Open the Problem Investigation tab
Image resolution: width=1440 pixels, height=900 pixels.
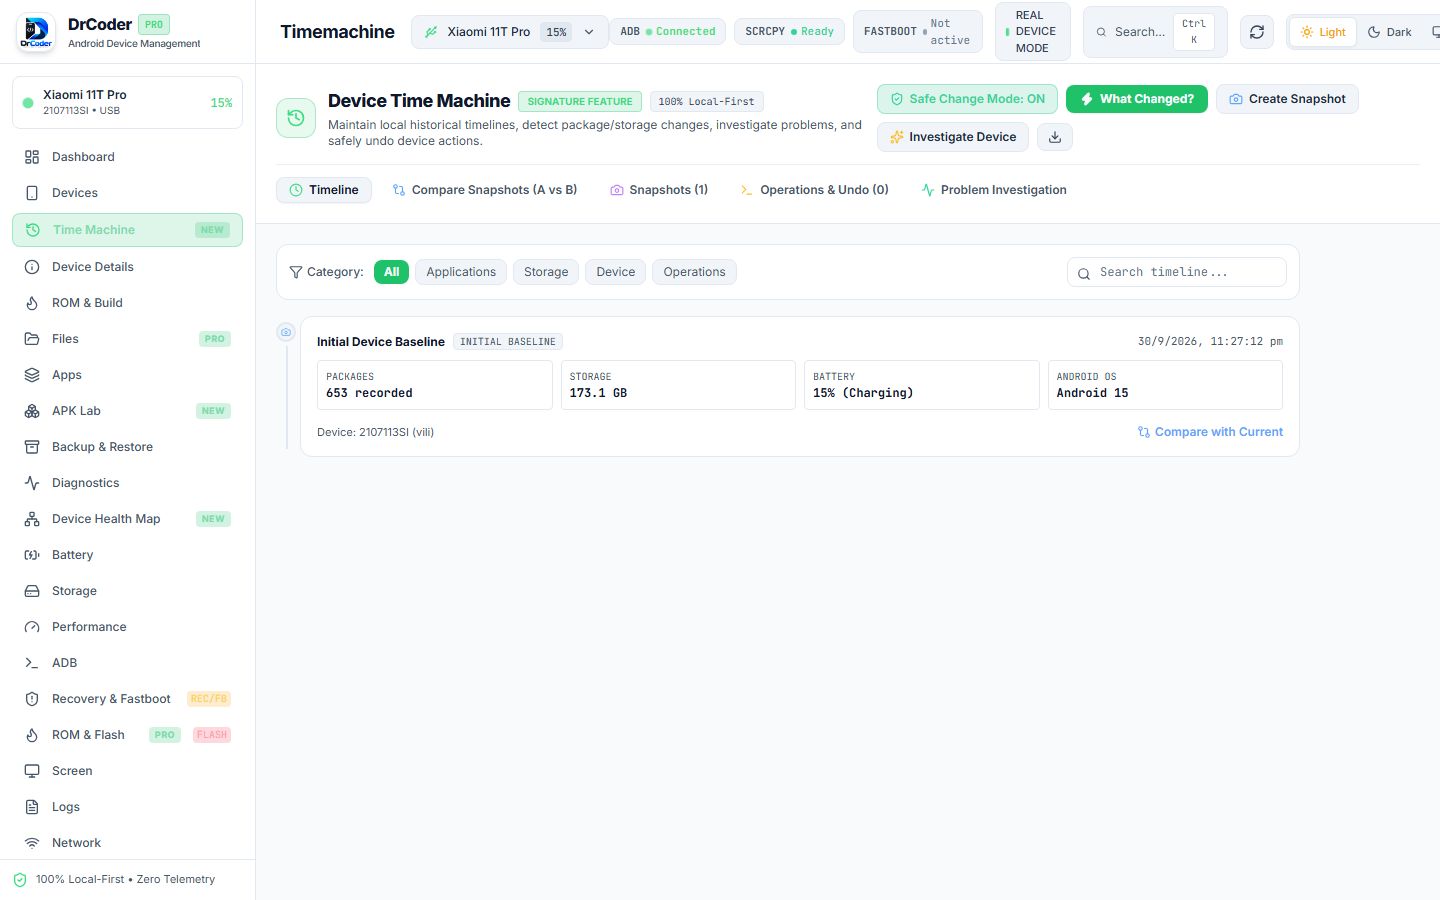click(994, 190)
